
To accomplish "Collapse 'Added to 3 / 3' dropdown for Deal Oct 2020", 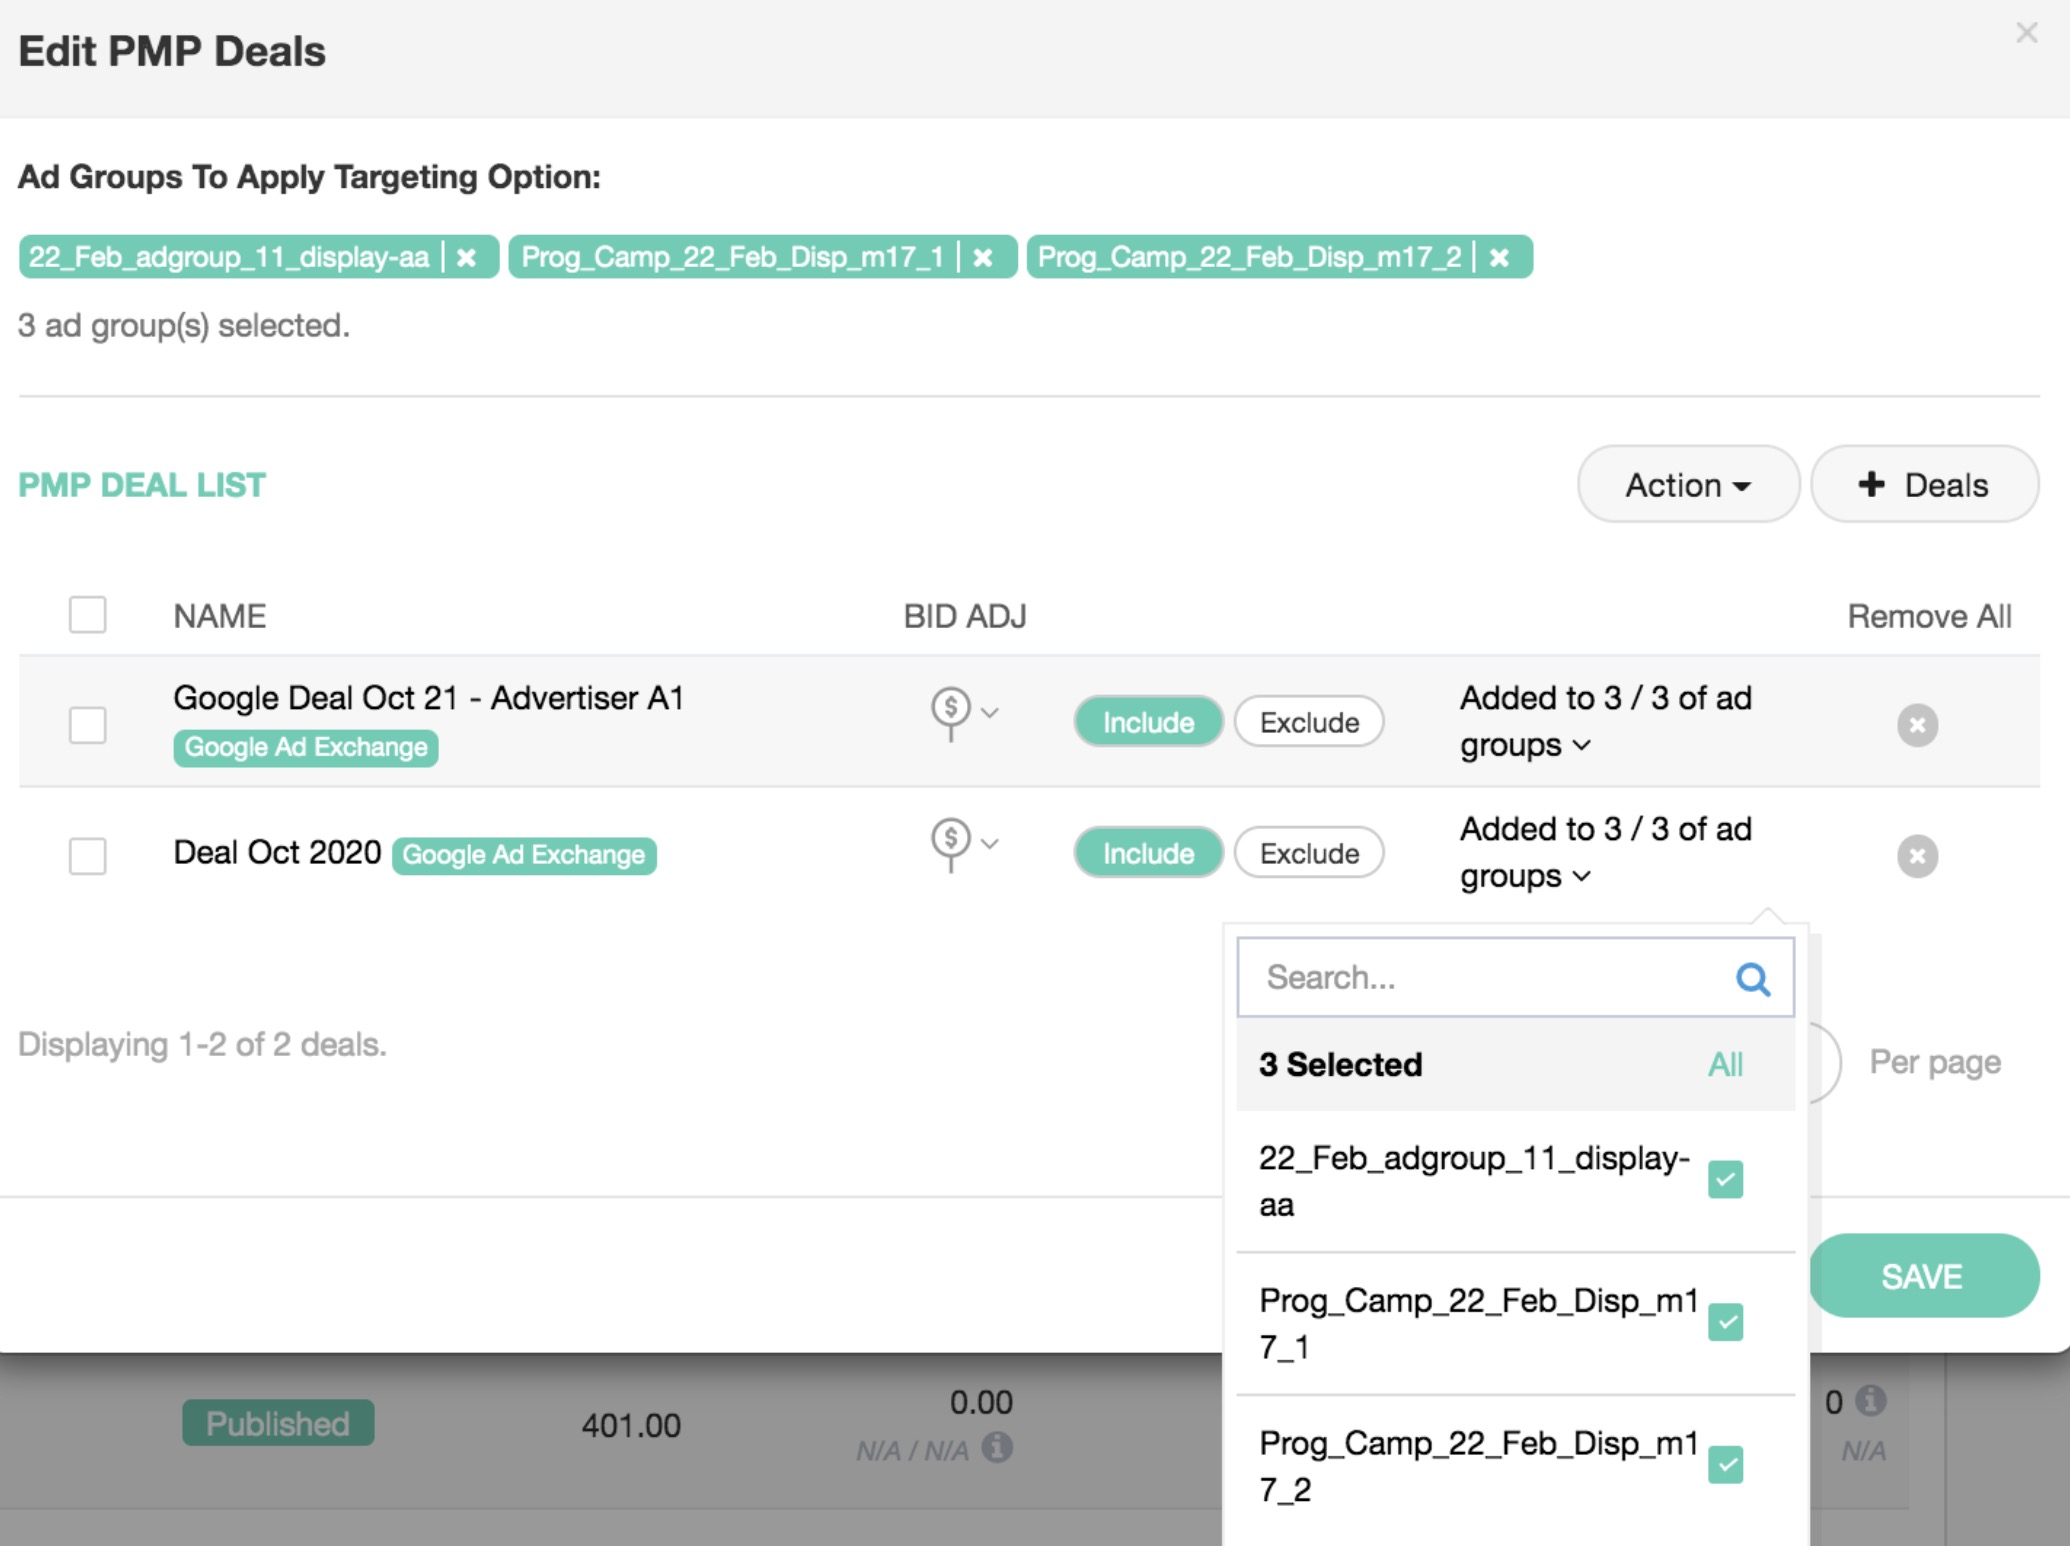I will click(1582, 877).
